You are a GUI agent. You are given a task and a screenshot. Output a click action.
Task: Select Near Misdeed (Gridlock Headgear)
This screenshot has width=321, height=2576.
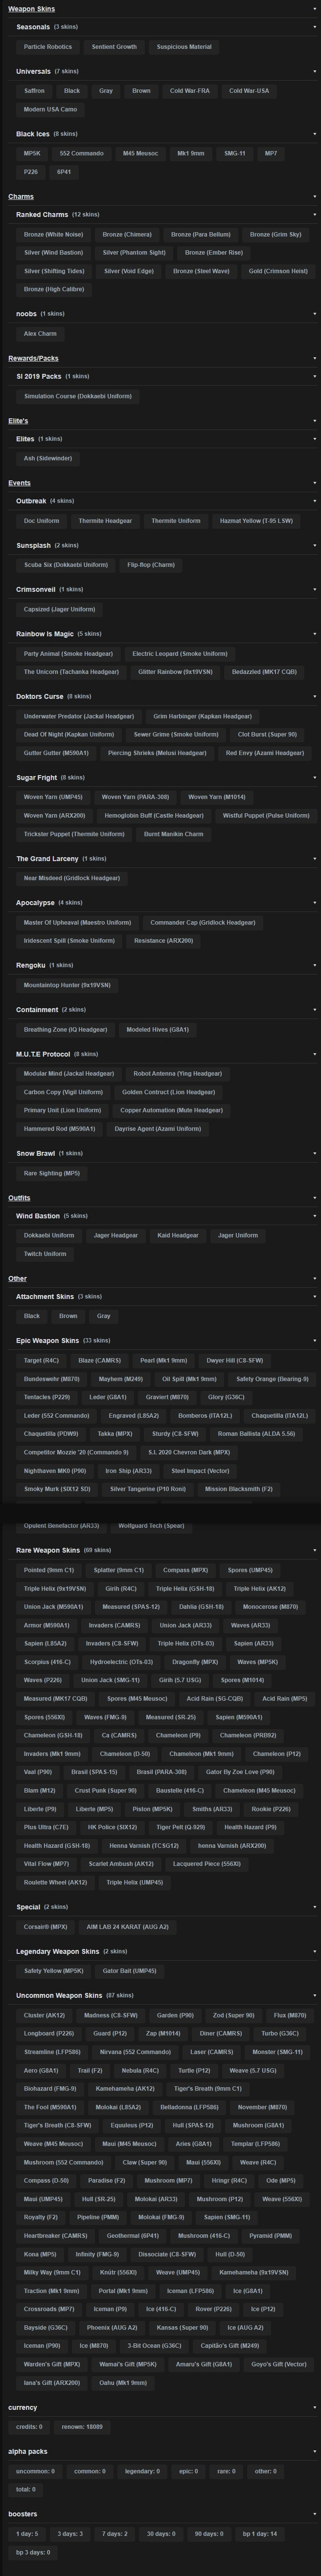click(72, 878)
